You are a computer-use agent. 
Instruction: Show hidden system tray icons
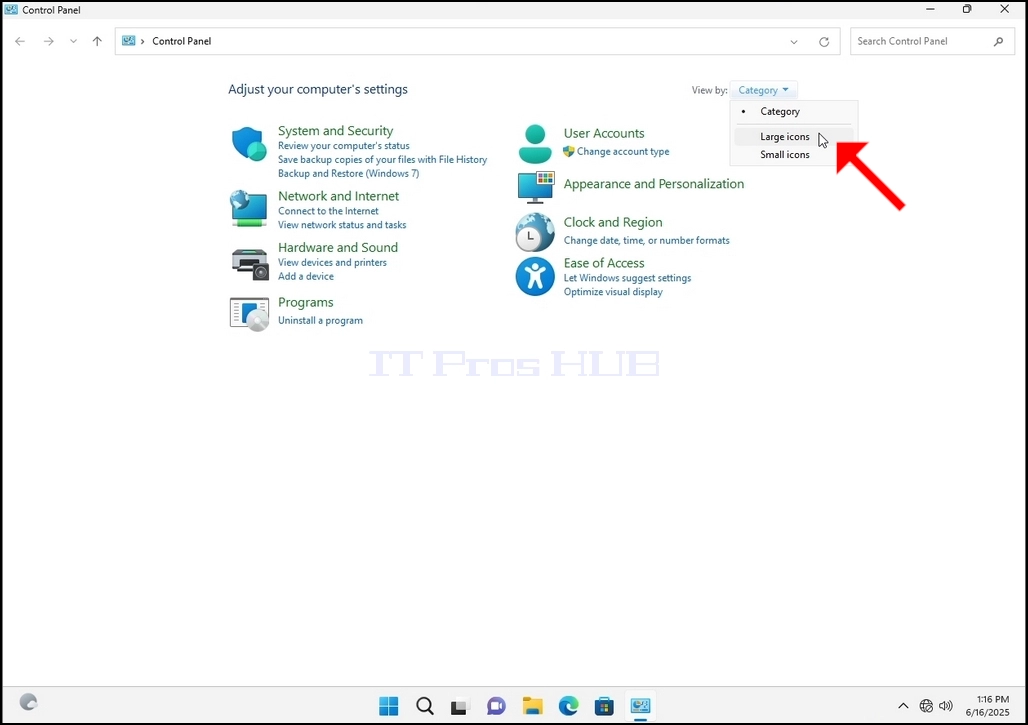[903, 706]
